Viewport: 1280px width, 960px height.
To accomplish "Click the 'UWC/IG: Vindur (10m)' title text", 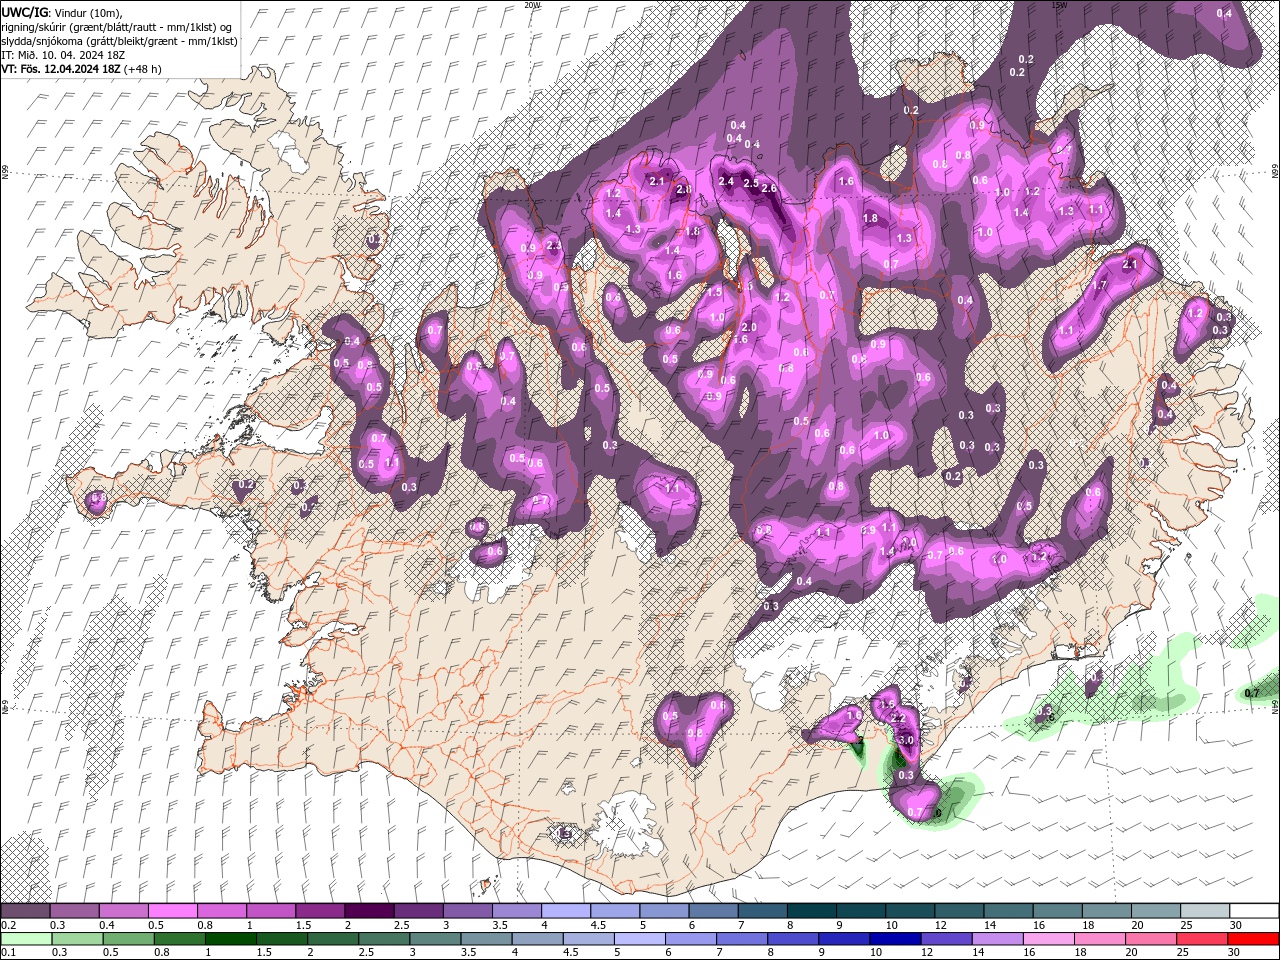I will click(x=62, y=12).
